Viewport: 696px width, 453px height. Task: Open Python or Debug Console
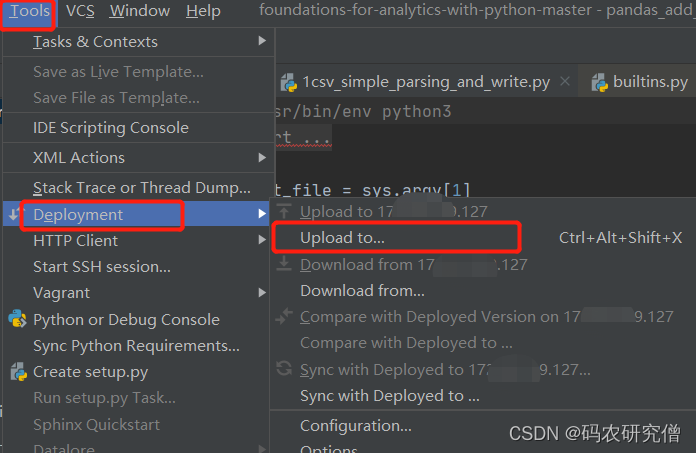[x=136, y=319]
